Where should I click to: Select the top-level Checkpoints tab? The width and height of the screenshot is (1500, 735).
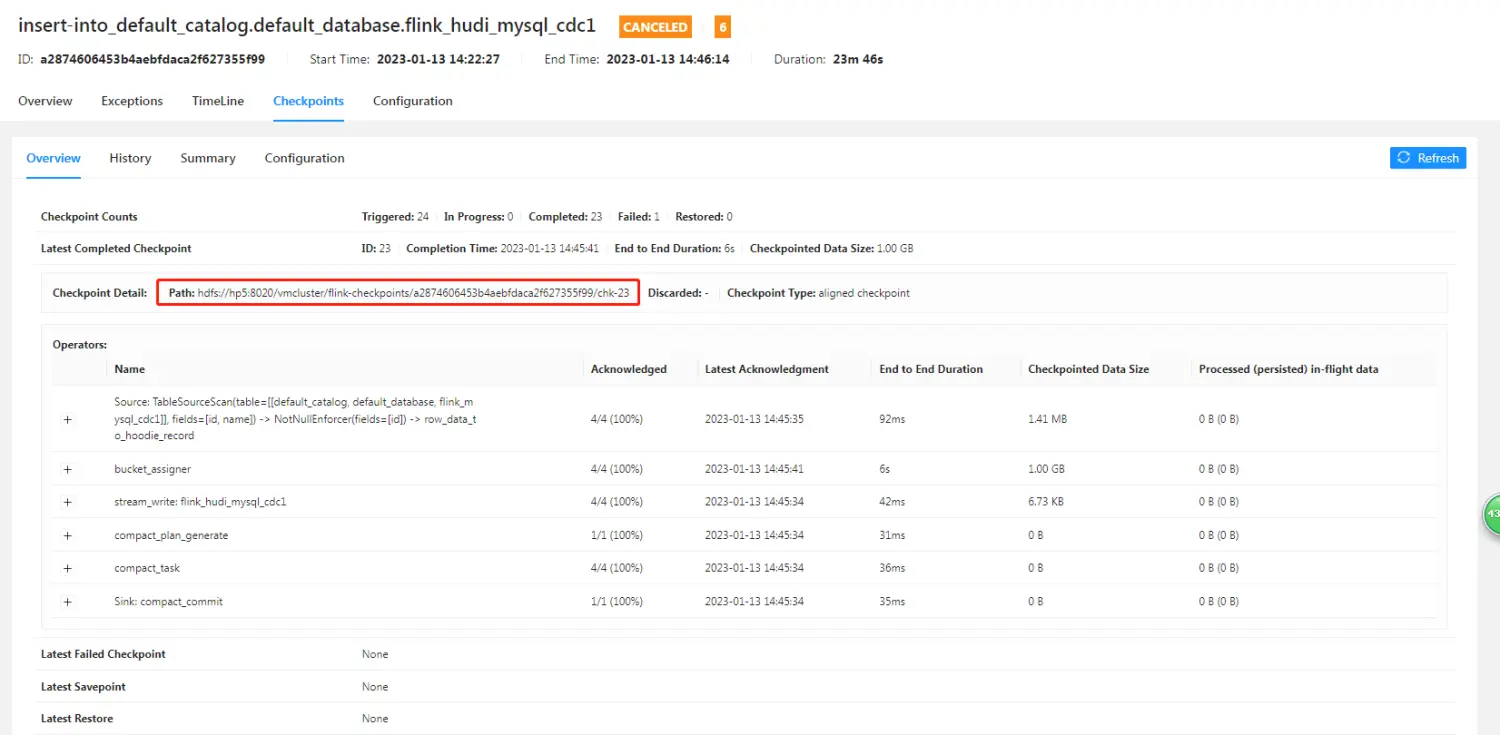click(x=308, y=101)
